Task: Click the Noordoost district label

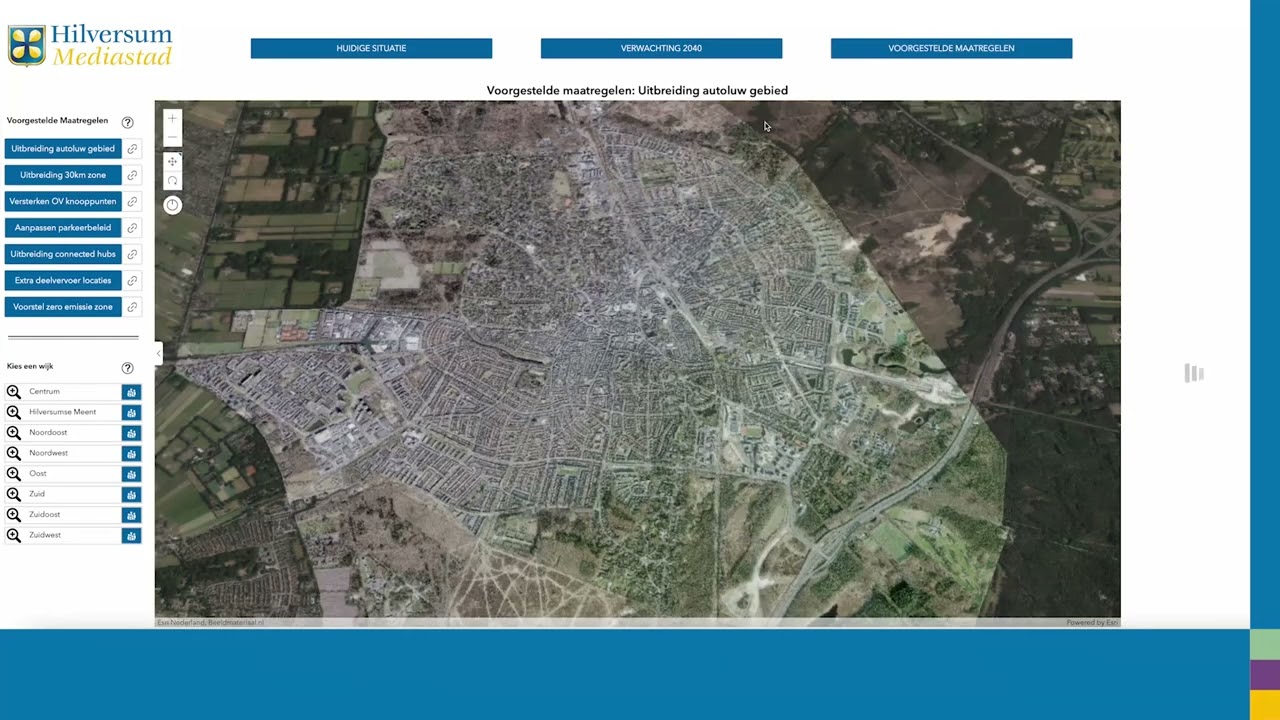Action: (x=48, y=433)
